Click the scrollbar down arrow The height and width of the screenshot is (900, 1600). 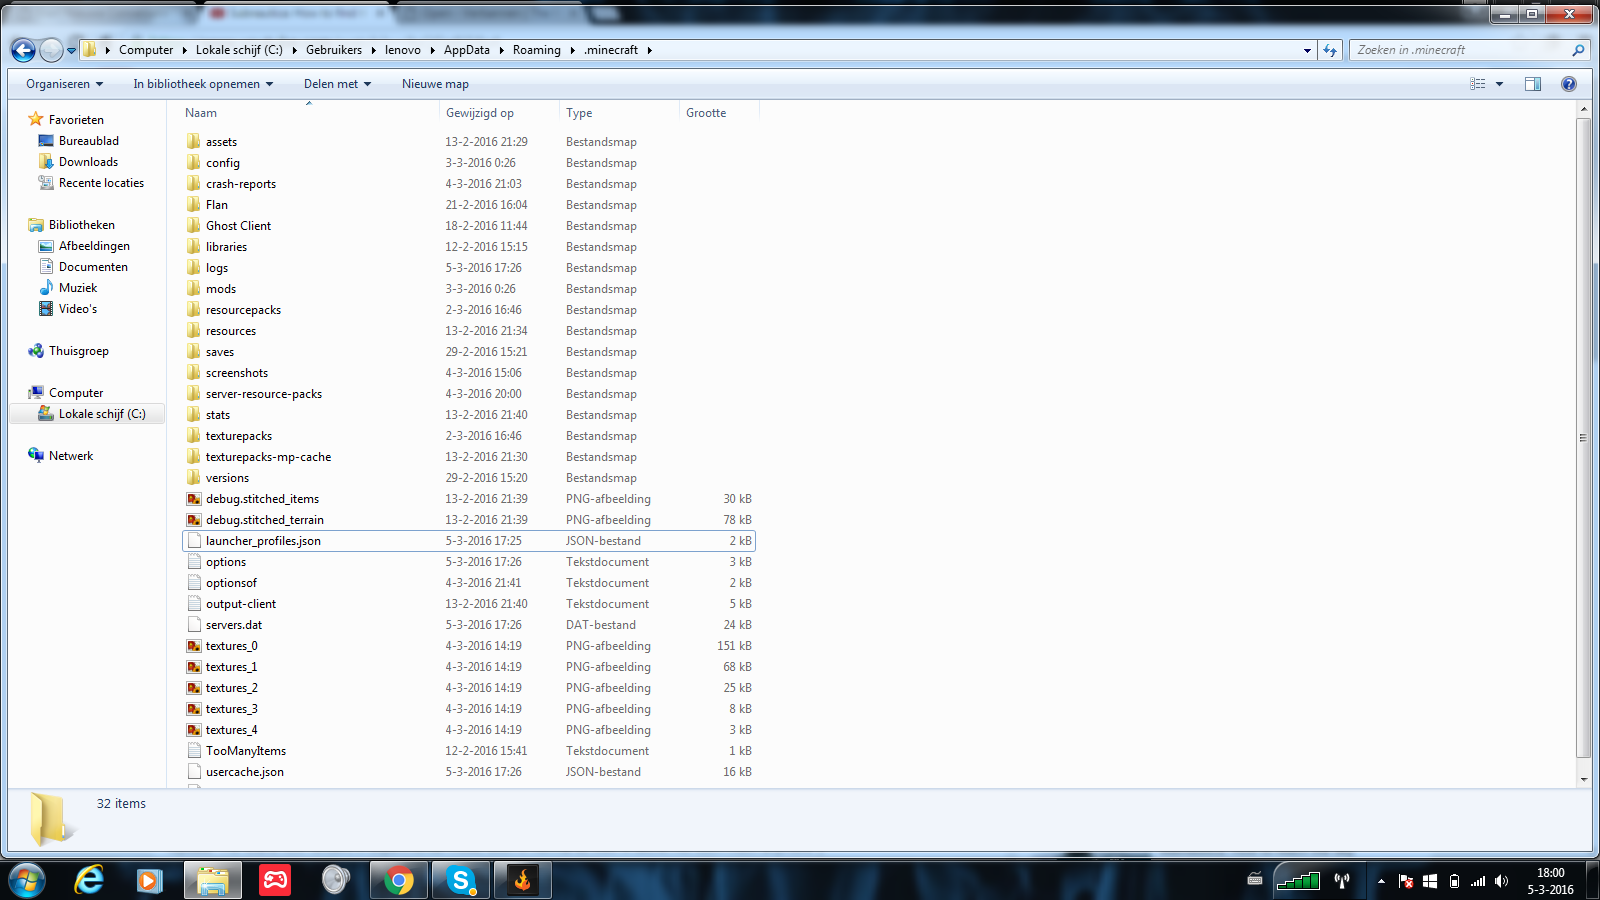1583,779
